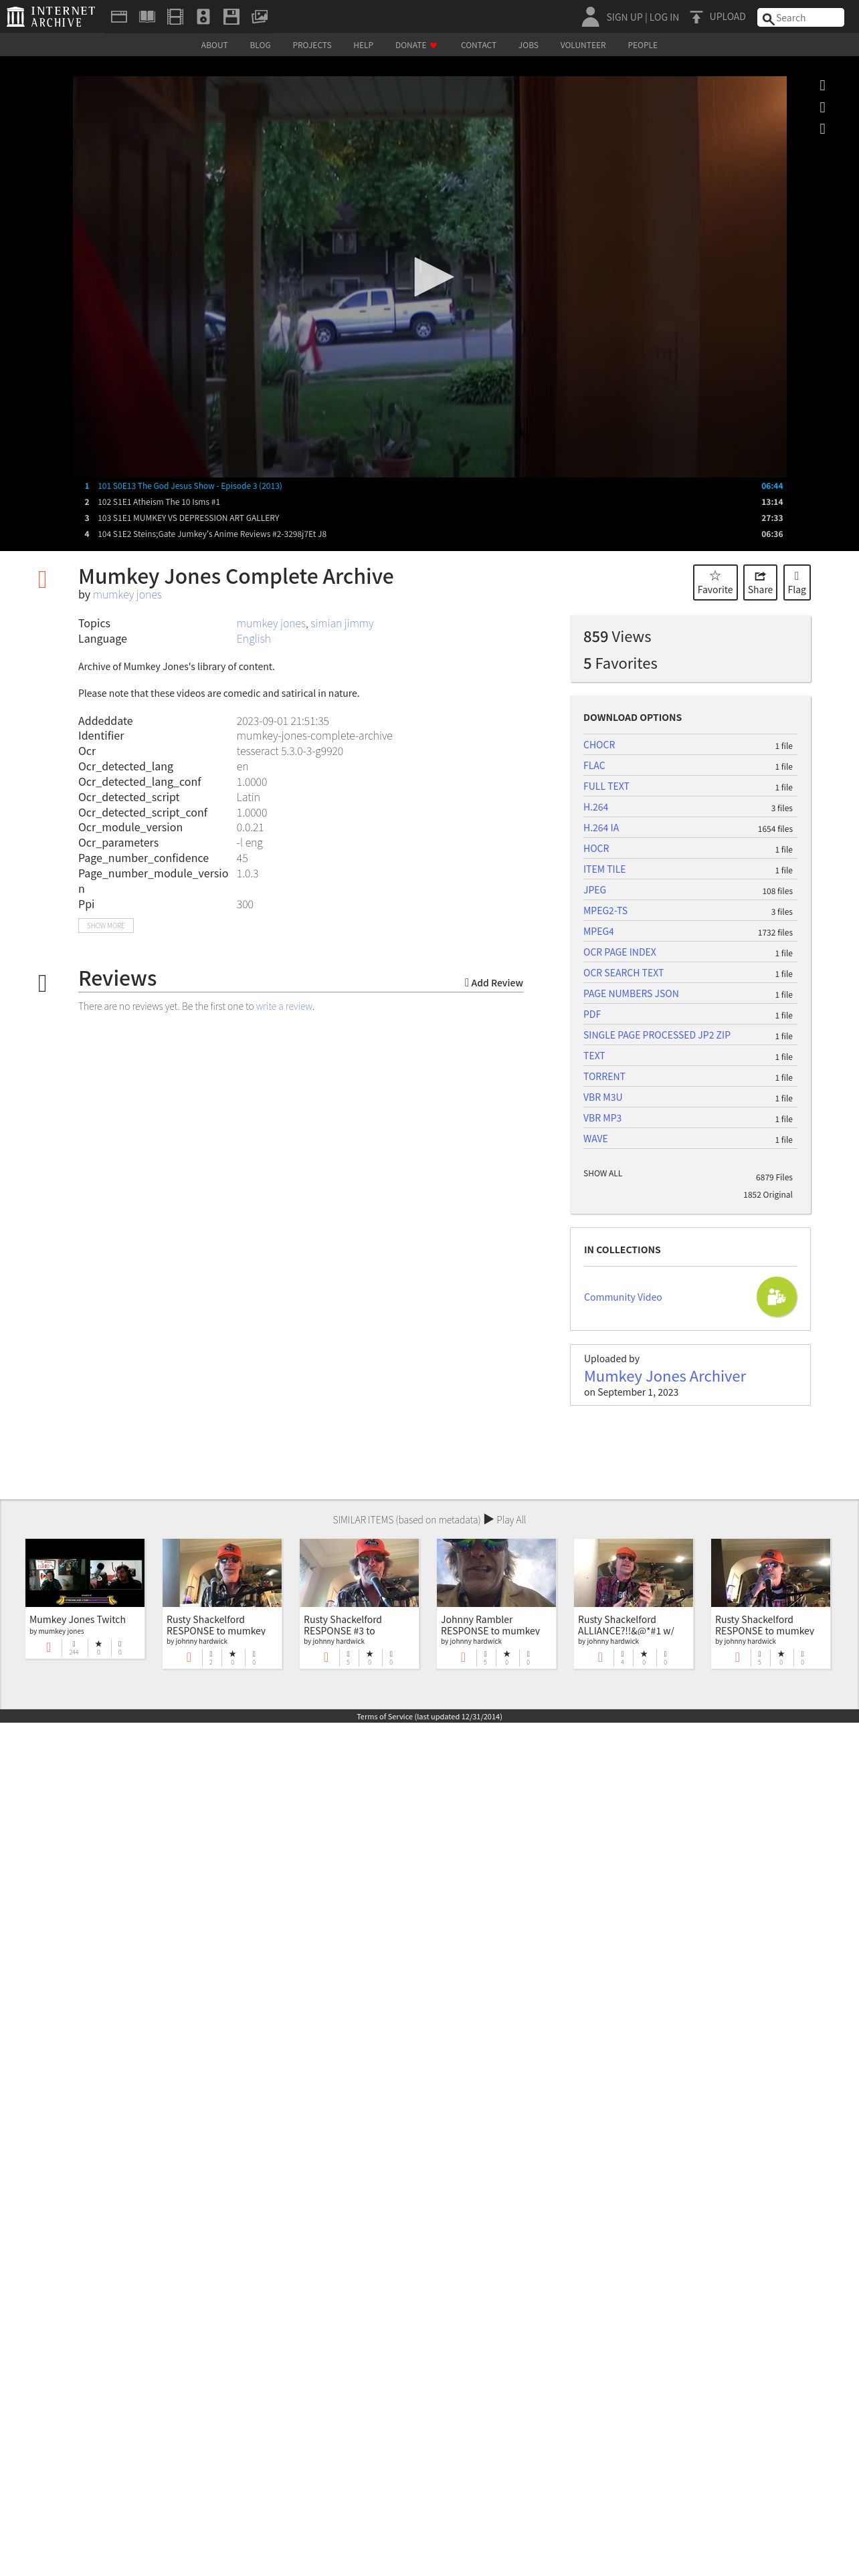Open the HELP menu item
859x2576 pixels.
point(363,45)
